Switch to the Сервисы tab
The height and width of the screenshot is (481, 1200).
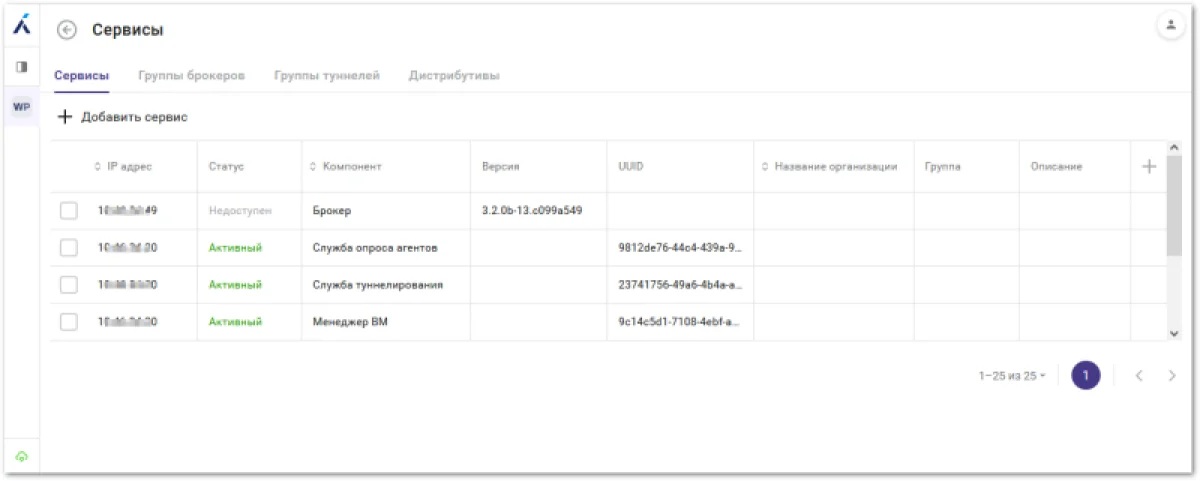pos(81,76)
